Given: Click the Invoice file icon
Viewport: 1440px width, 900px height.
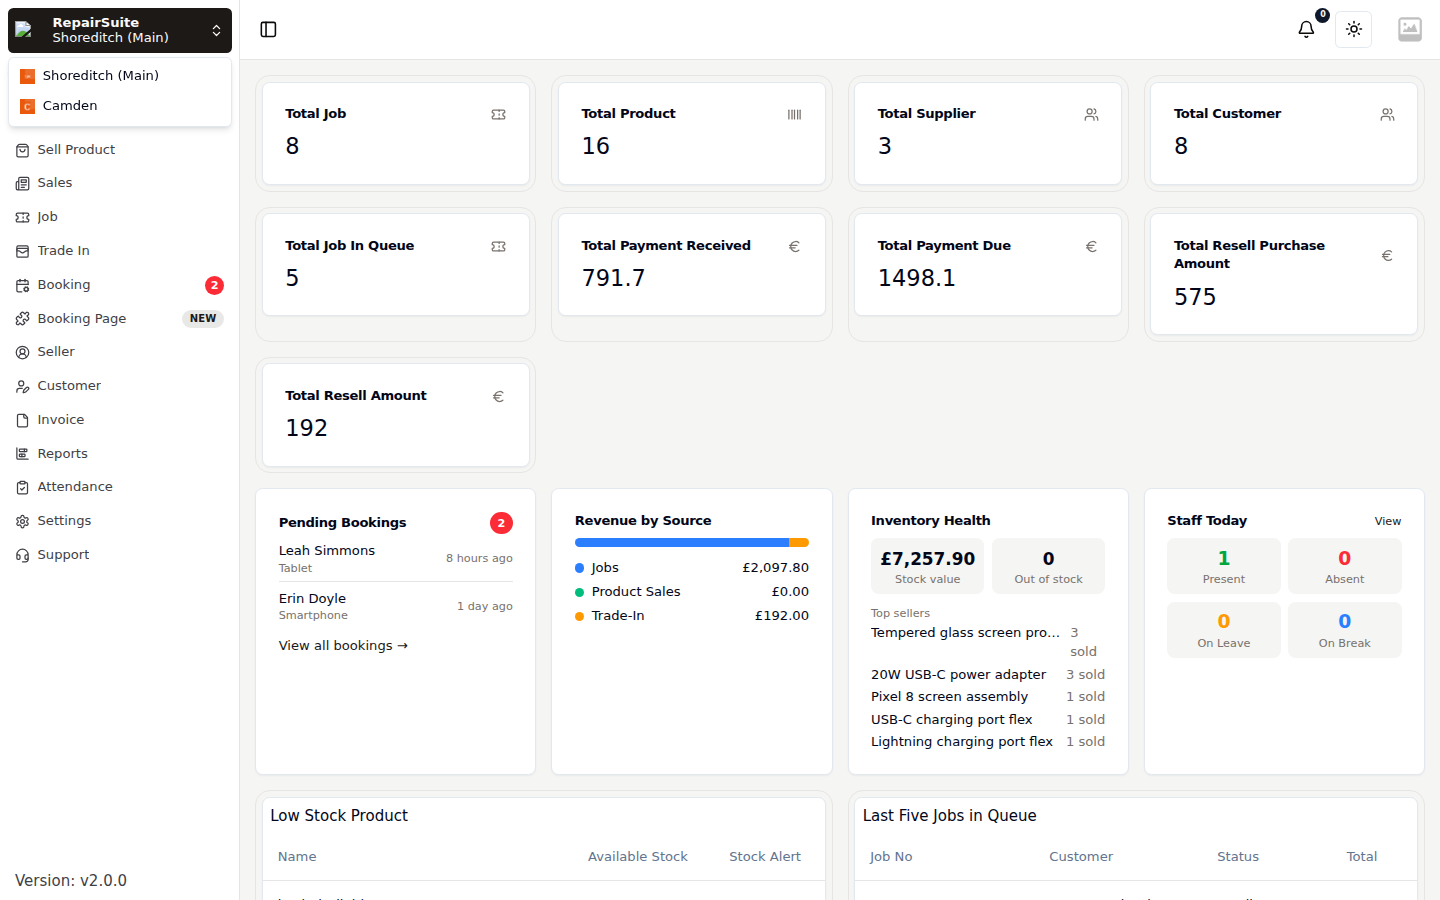Looking at the screenshot, I should point(22,420).
